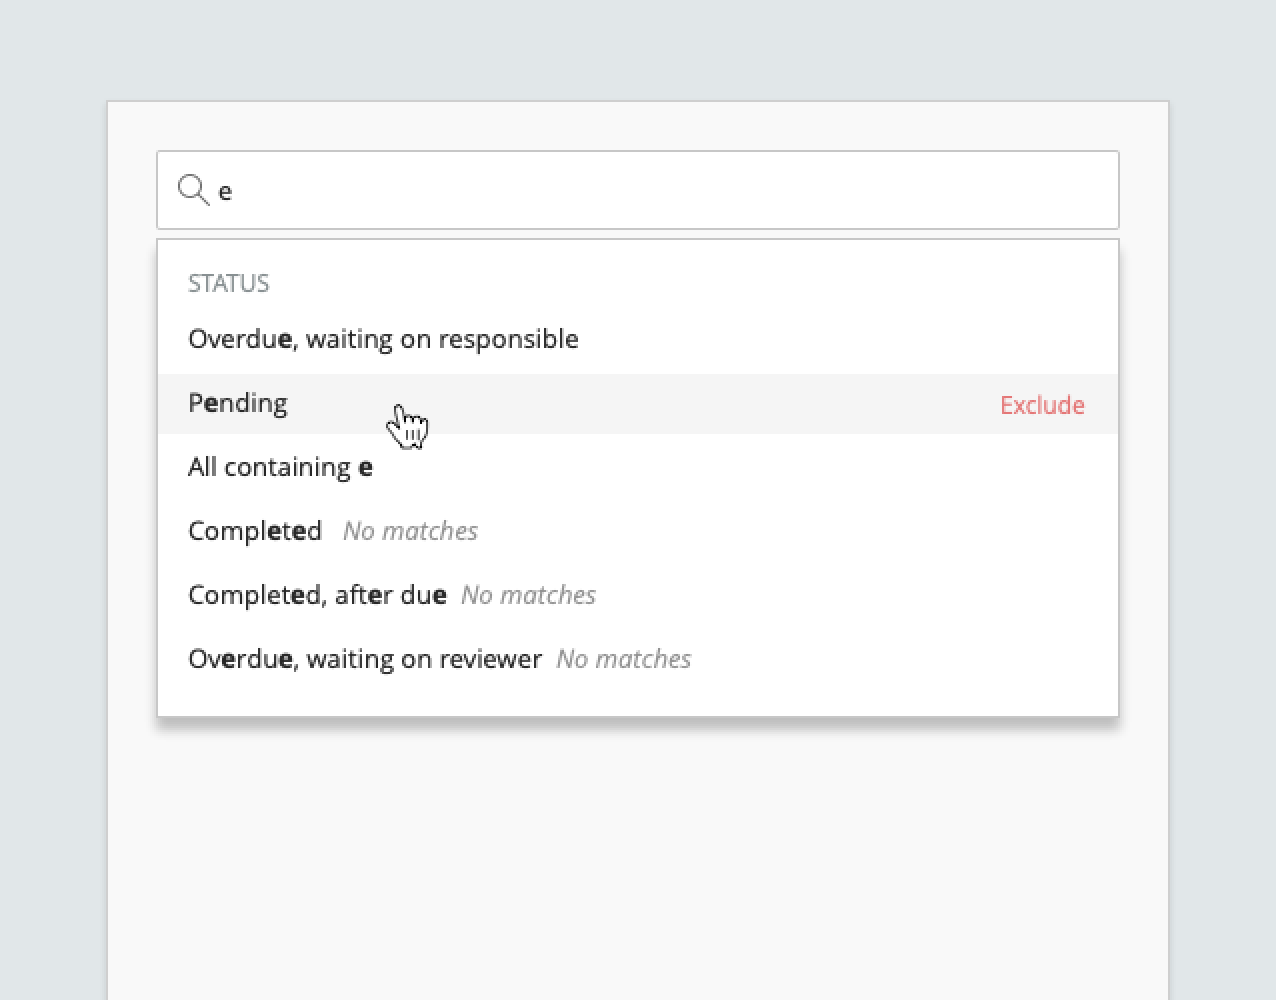The height and width of the screenshot is (1000, 1276).
Task: Choose "Overdue, waiting on reviewer" status
Action: [x=365, y=659]
